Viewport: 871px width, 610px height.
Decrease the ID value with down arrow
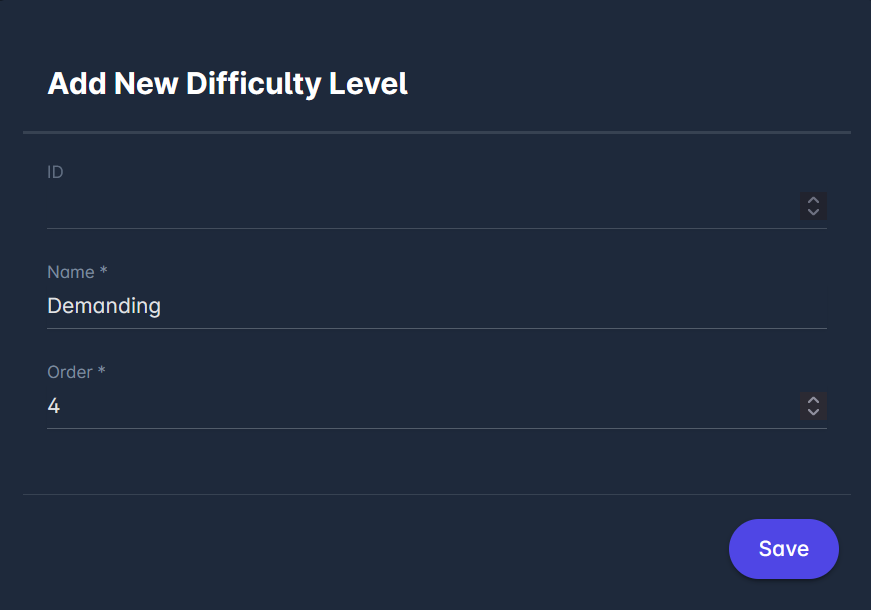click(813, 212)
